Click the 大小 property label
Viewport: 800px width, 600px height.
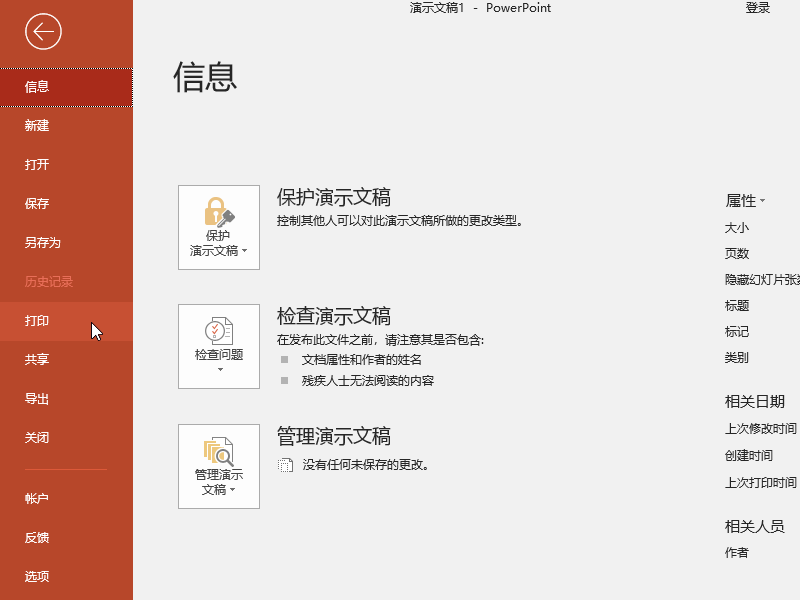(x=737, y=228)
